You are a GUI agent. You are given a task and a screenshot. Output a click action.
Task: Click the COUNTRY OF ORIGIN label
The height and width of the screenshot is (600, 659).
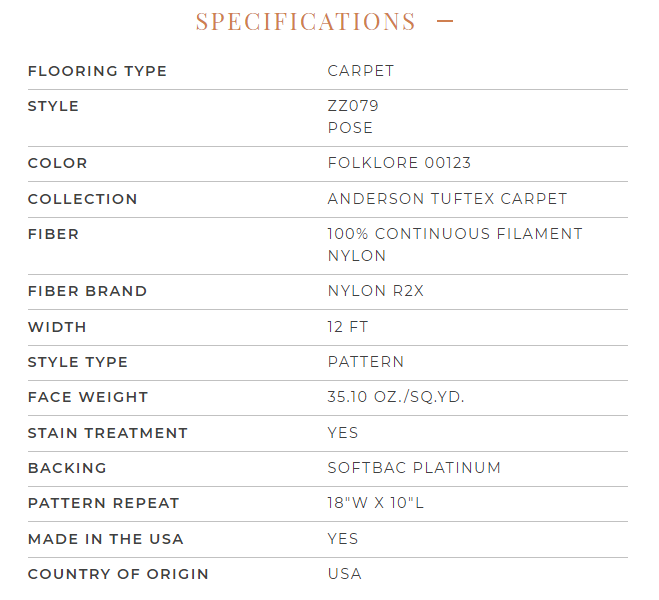[118, 574]
